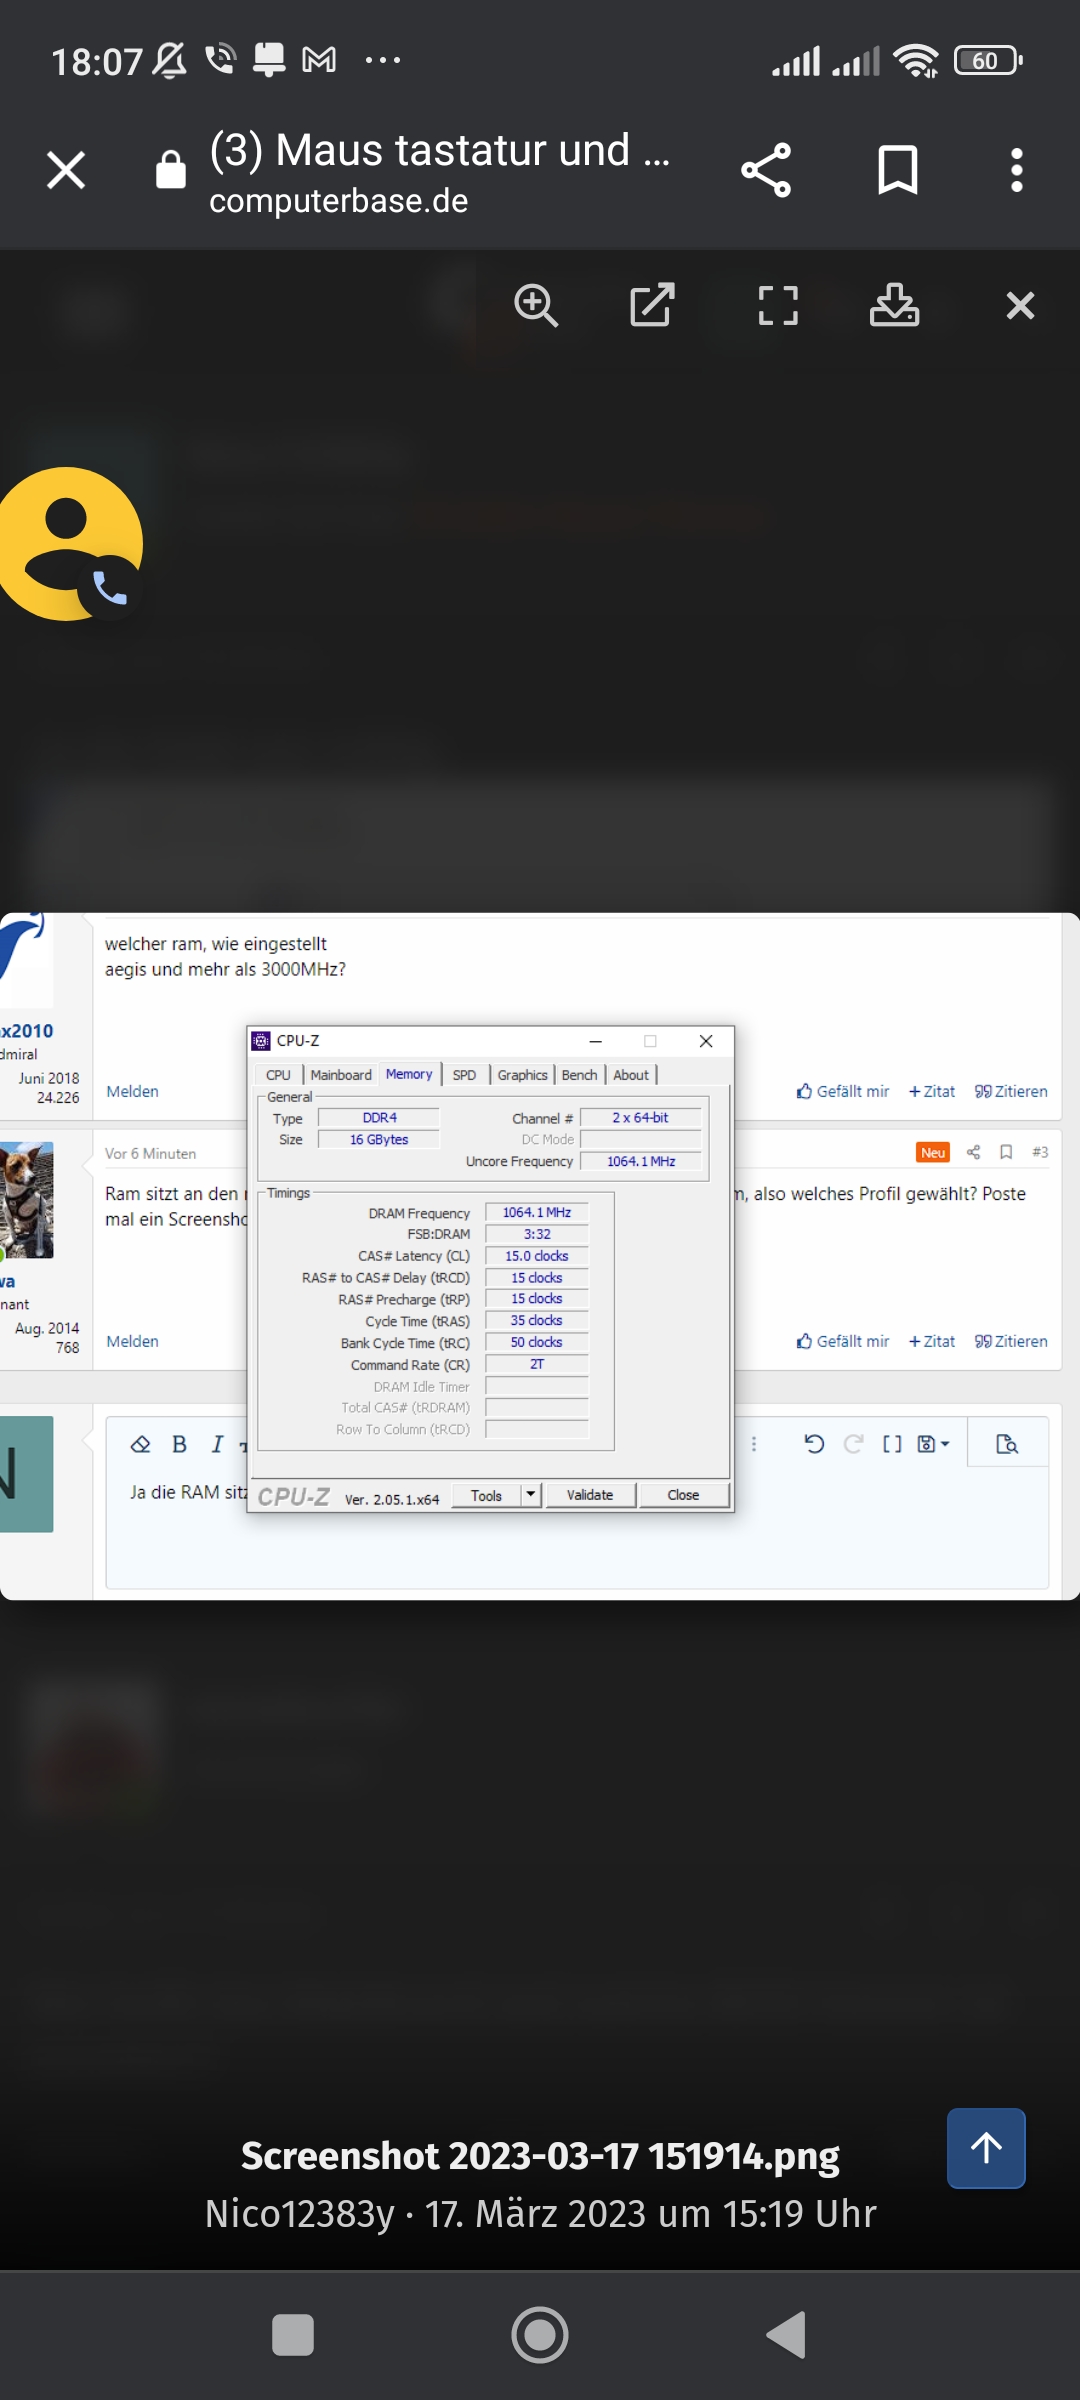Click the username ending x2010
Screen dimensions: 1080x2400
(x=27, y=1030)
